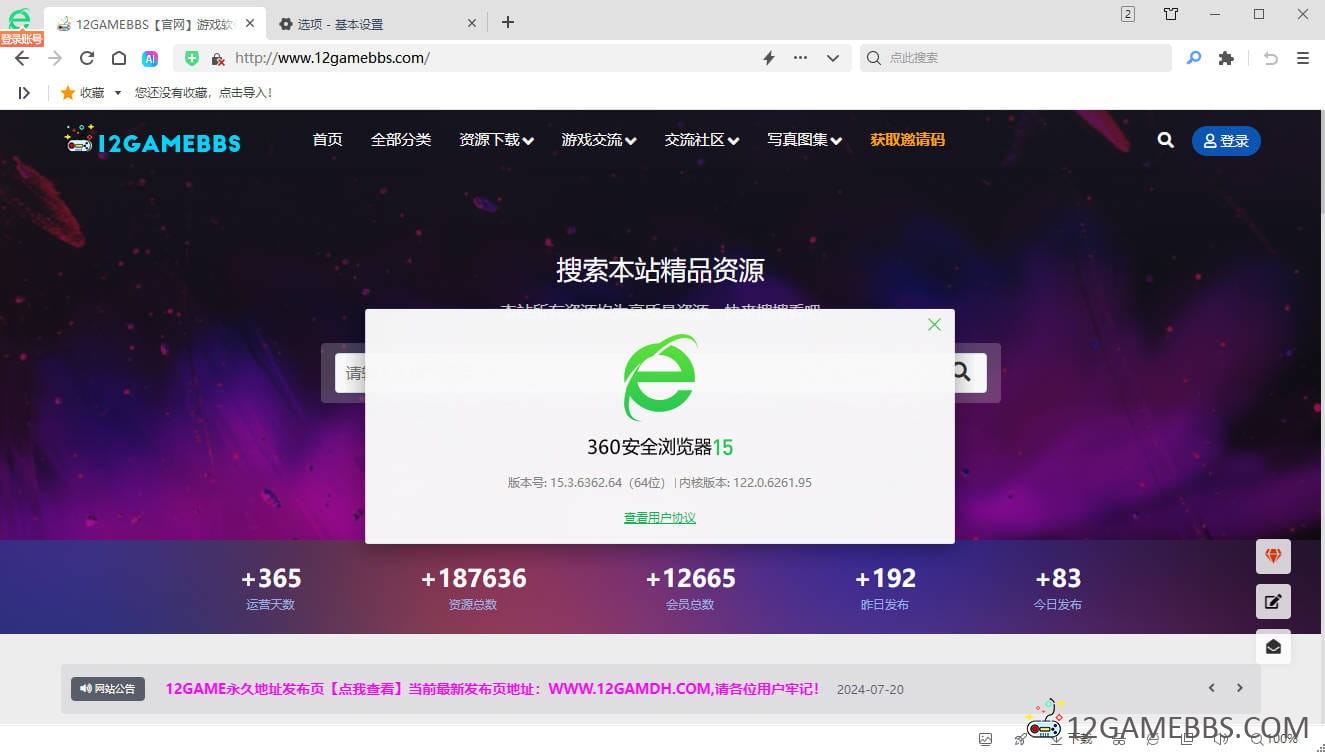The height and width of the screenshot is (752, 1325).
Task: Open the skin shirt icon
Action: click(1171, 14)
